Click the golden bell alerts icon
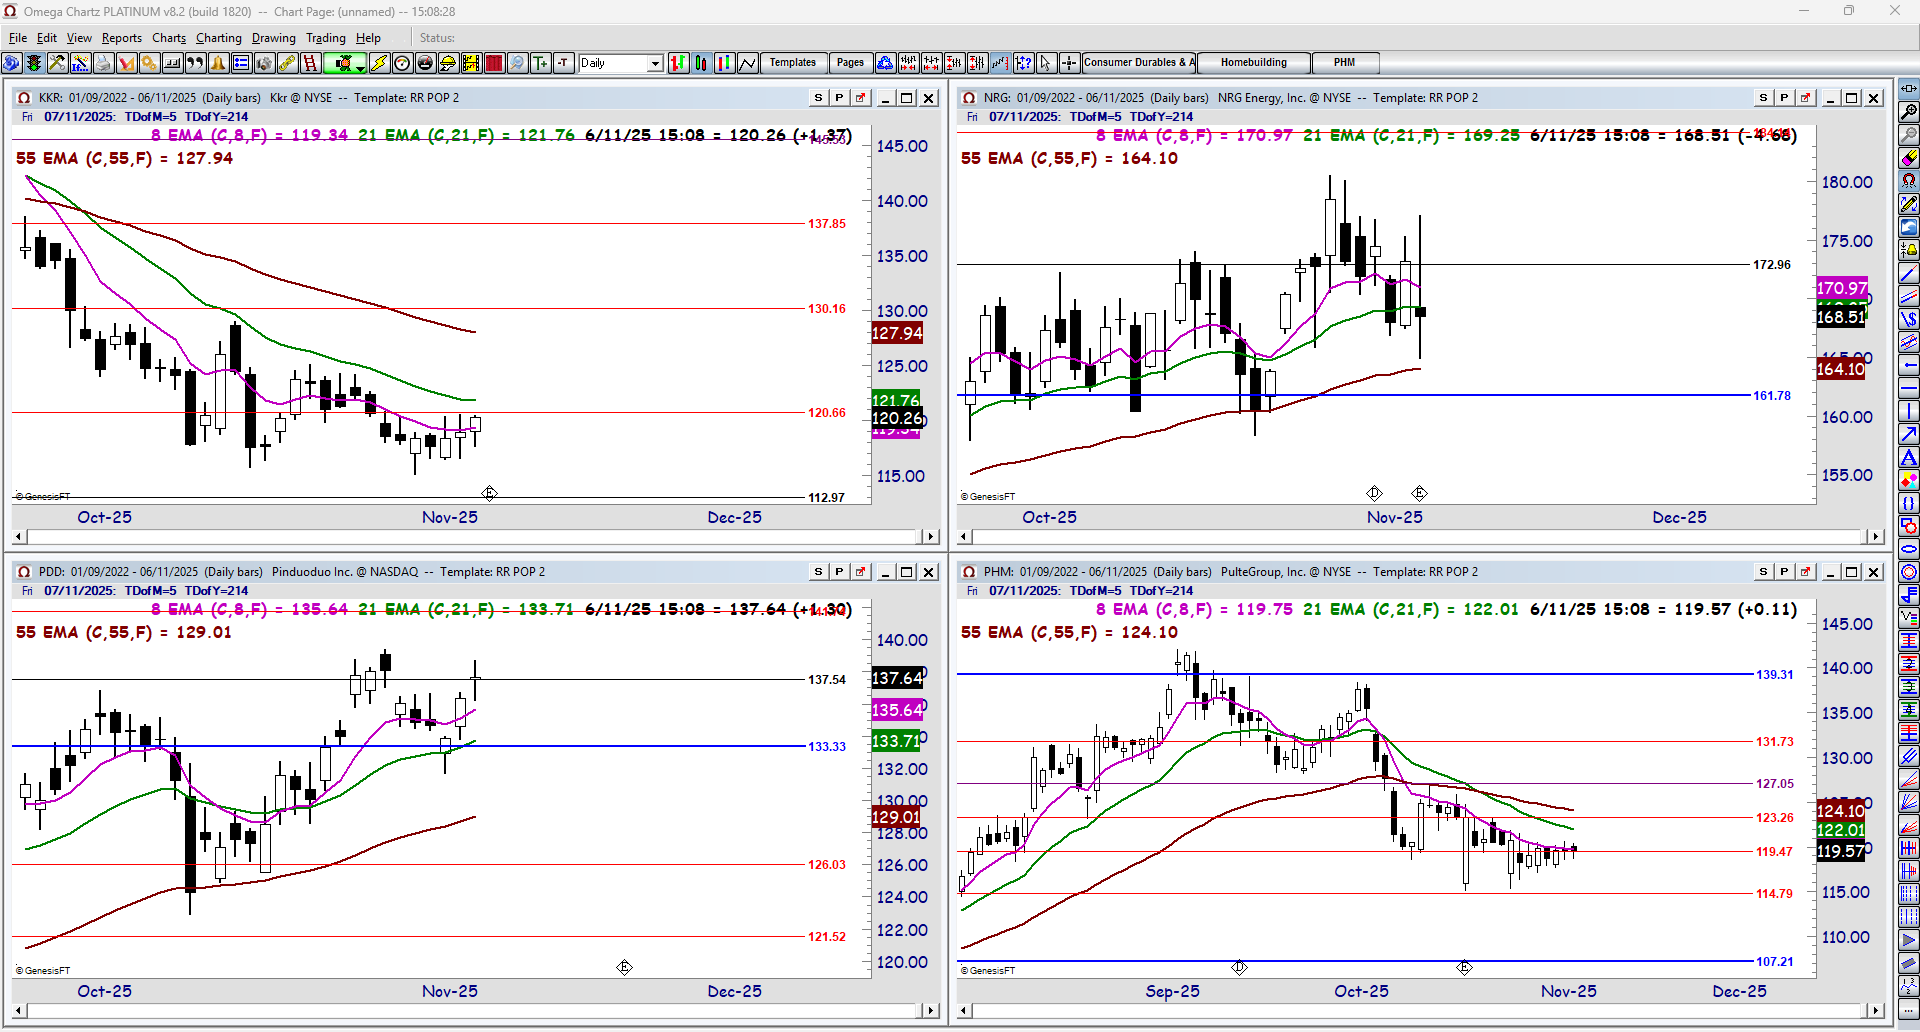This screenshot has height=1032, width=1920. point(218,63)
